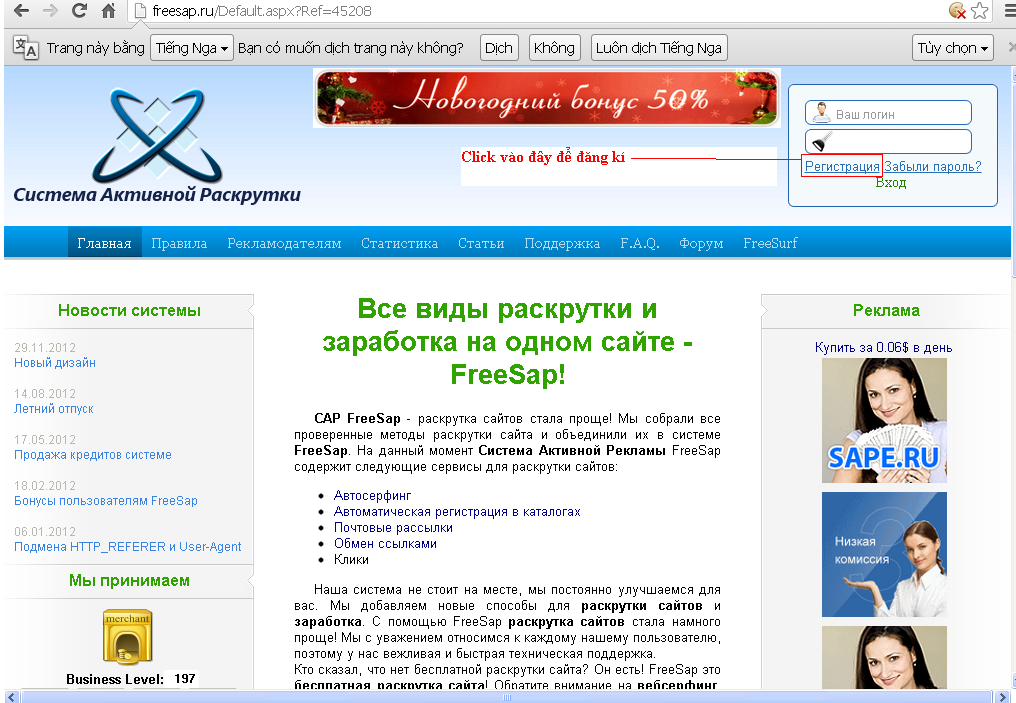The width and height of the screenshot is (1016, 703).
Task: Click Автоматическая регистрация в каталогах link
Action: point(457,512)
